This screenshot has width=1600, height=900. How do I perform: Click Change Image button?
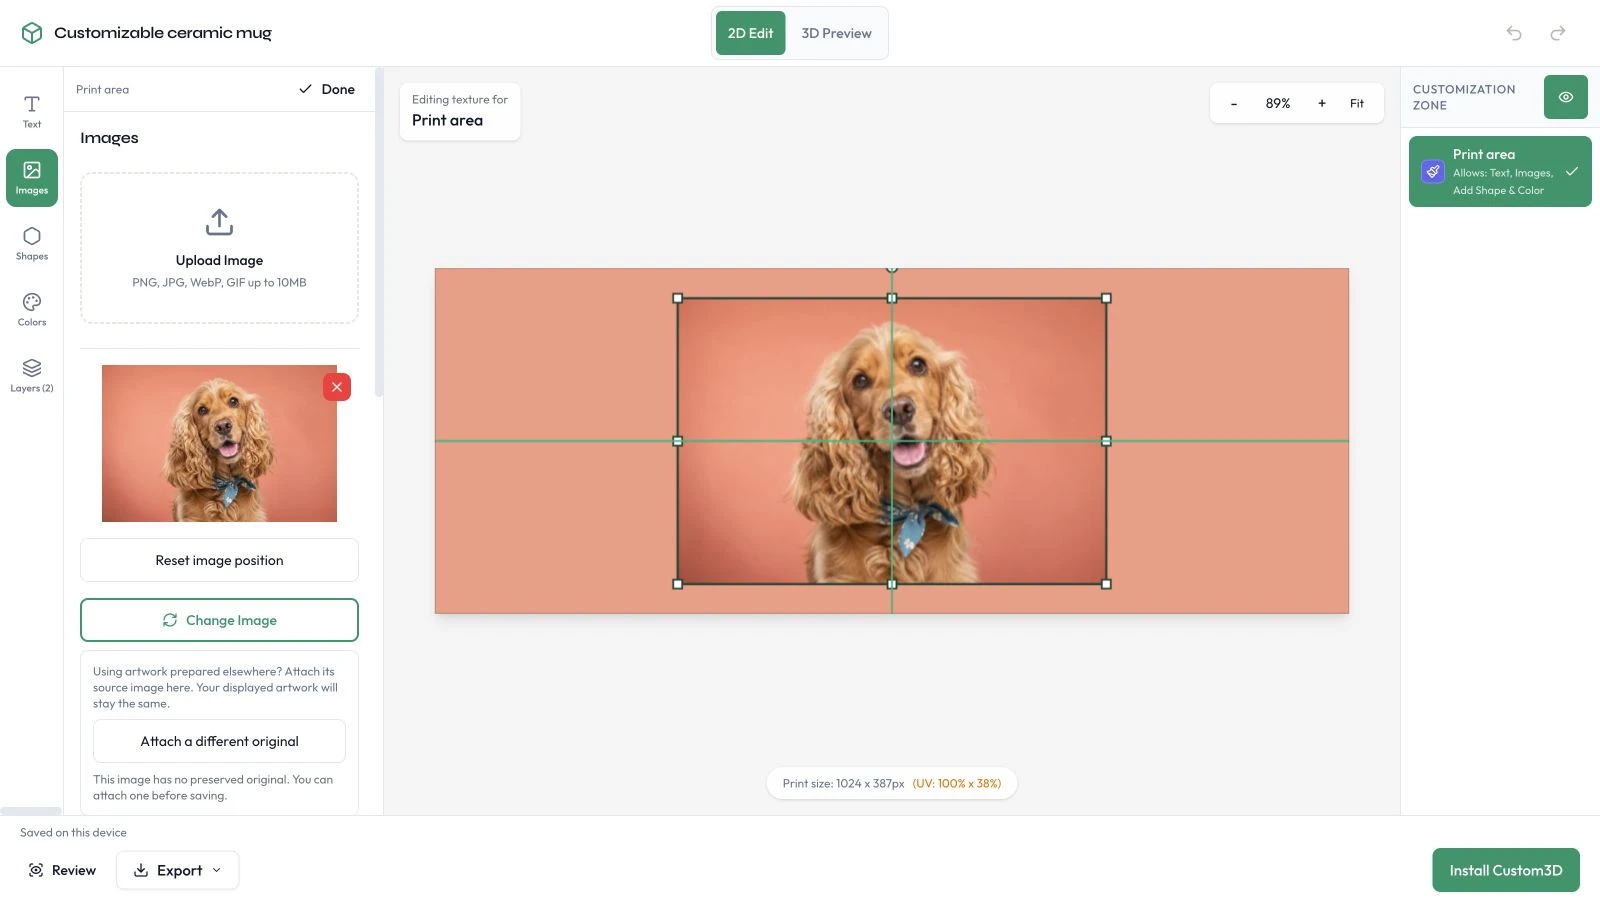(x=219, y=620)
